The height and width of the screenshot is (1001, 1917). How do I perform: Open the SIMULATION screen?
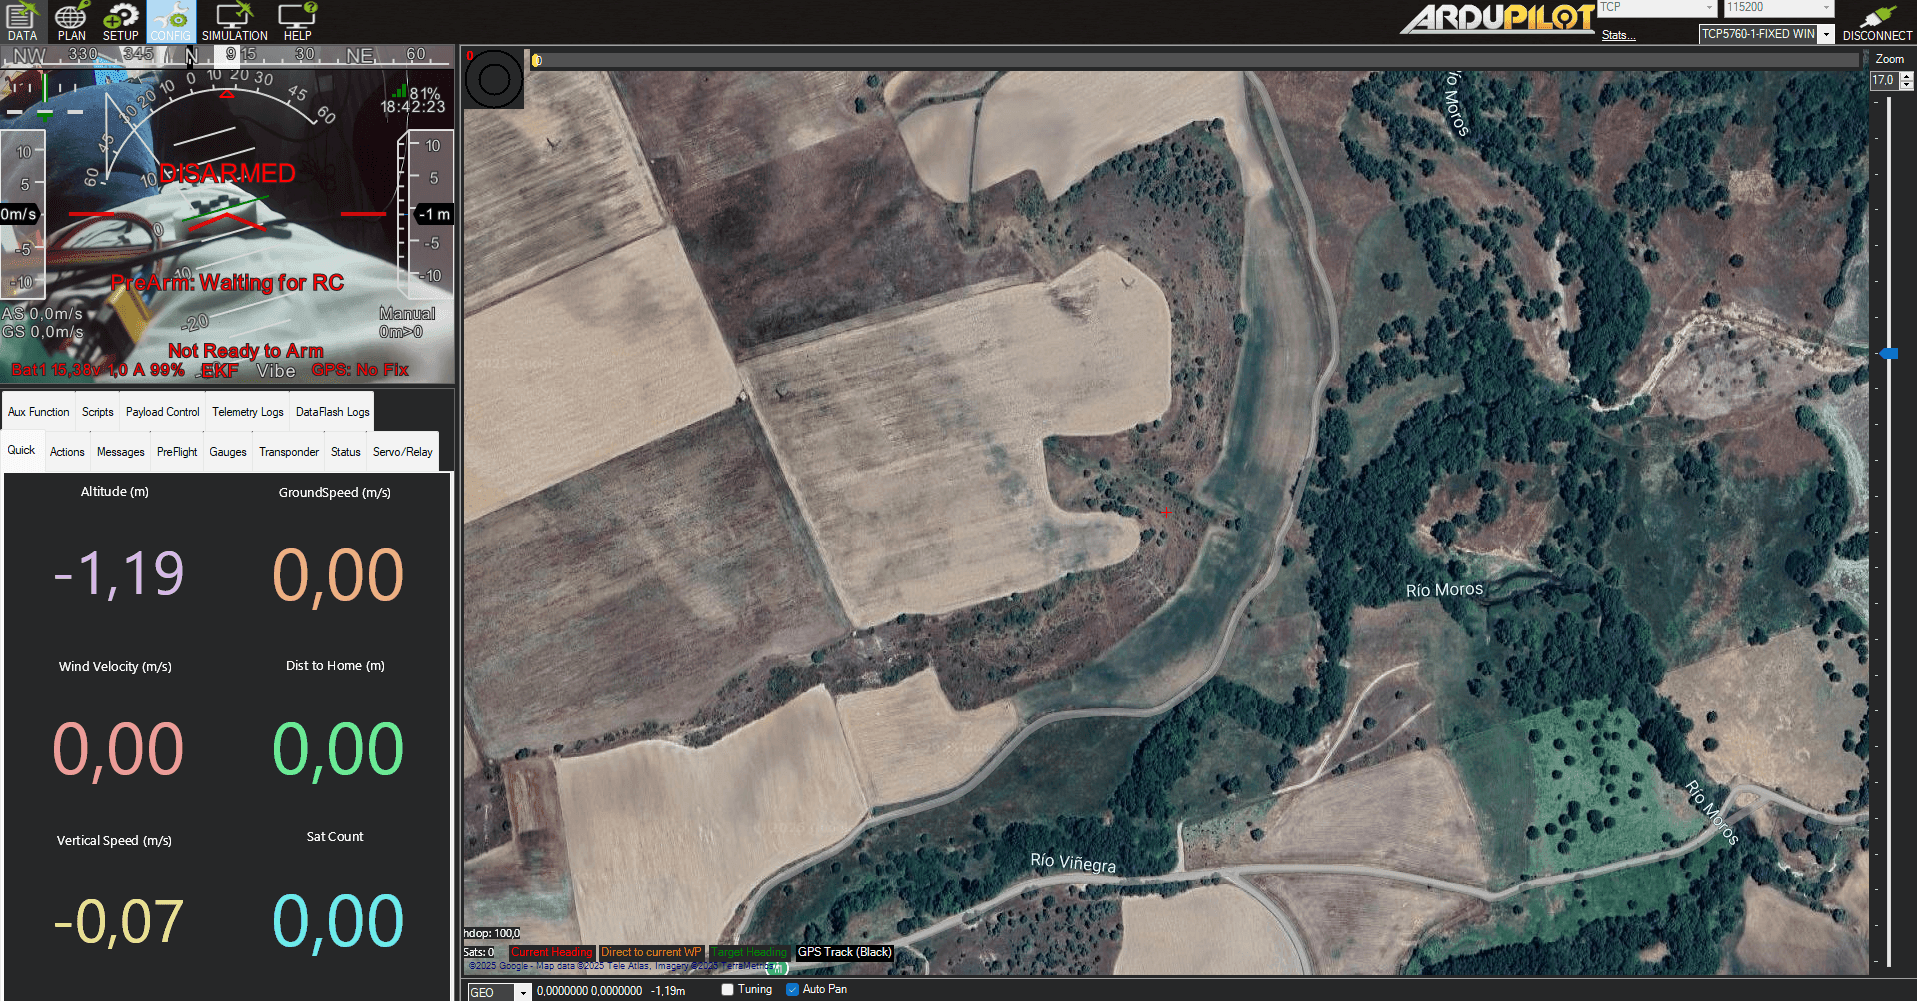click(234, 22)
